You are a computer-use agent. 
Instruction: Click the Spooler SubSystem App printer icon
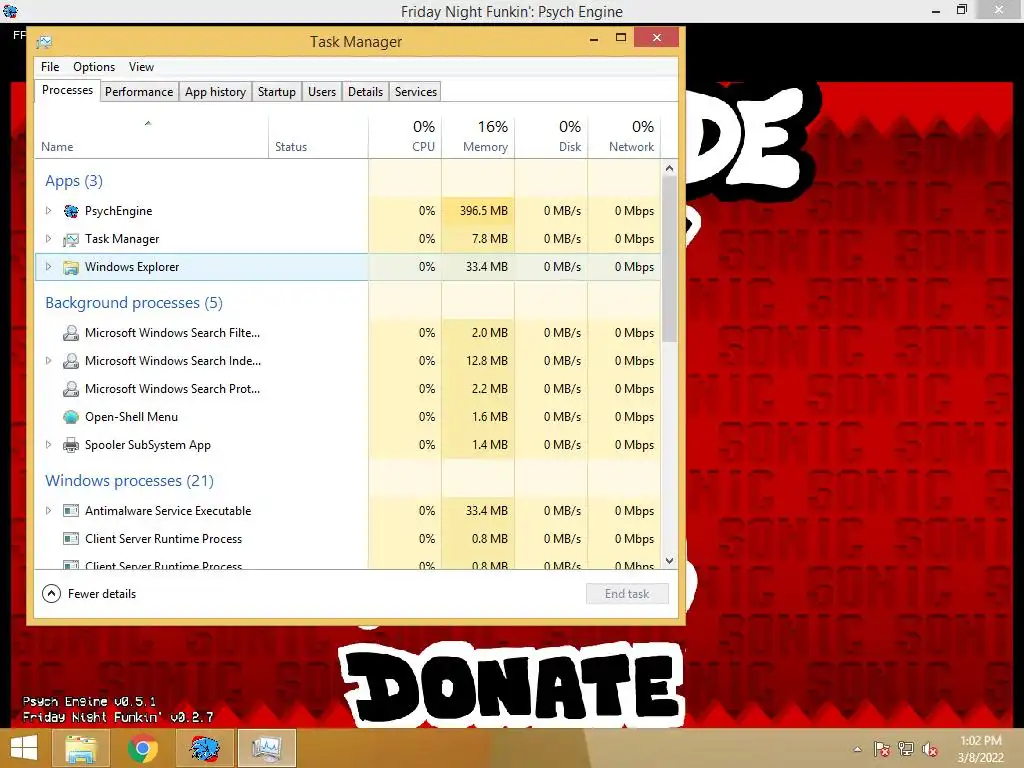click(x=71, y=445)
